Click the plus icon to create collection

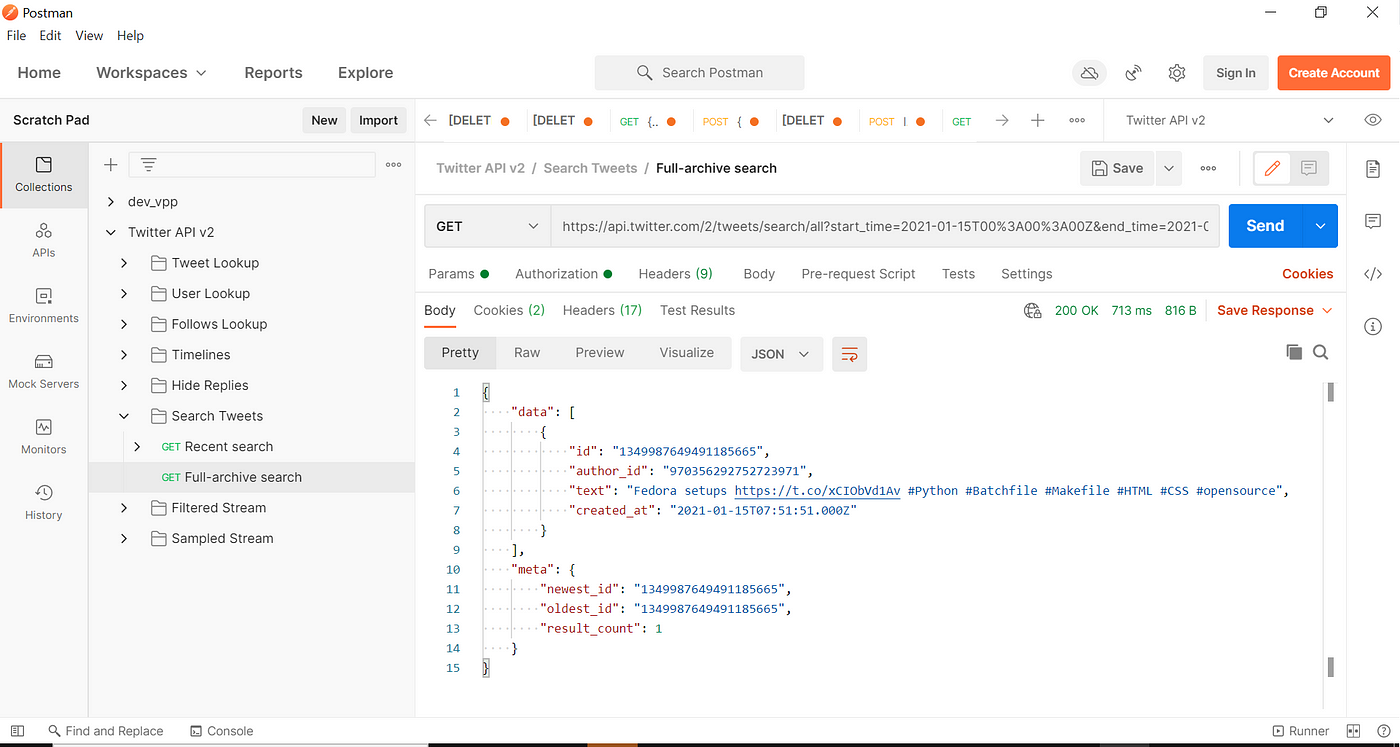[x=111, y=165]
